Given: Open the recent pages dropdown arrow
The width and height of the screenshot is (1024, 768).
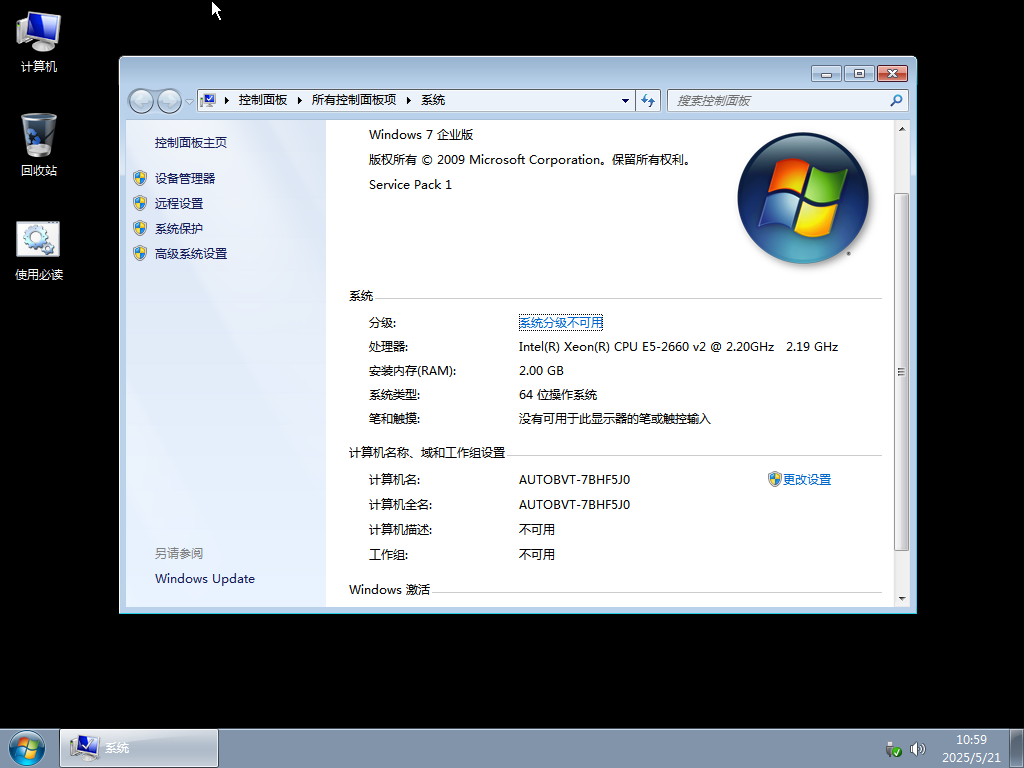Looking at the screenshot, I should [189, 101].
